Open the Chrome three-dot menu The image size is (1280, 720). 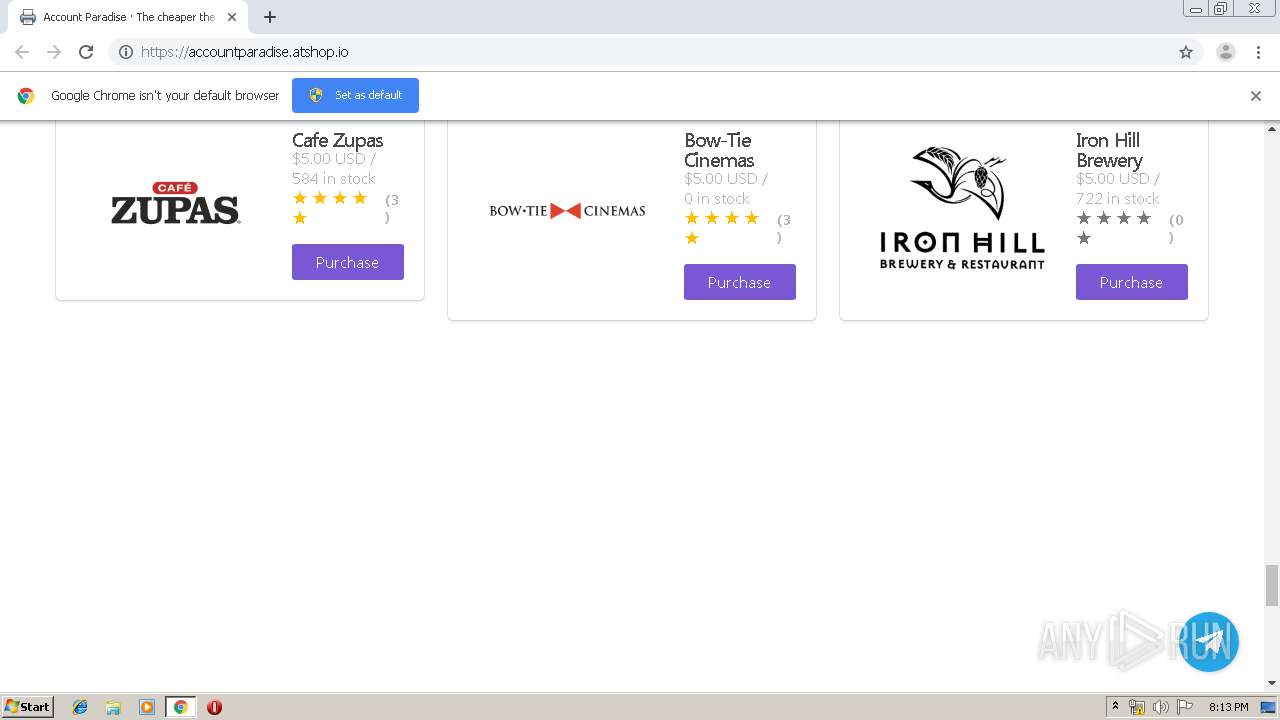pyautogui.click(x=1259, y=52)
